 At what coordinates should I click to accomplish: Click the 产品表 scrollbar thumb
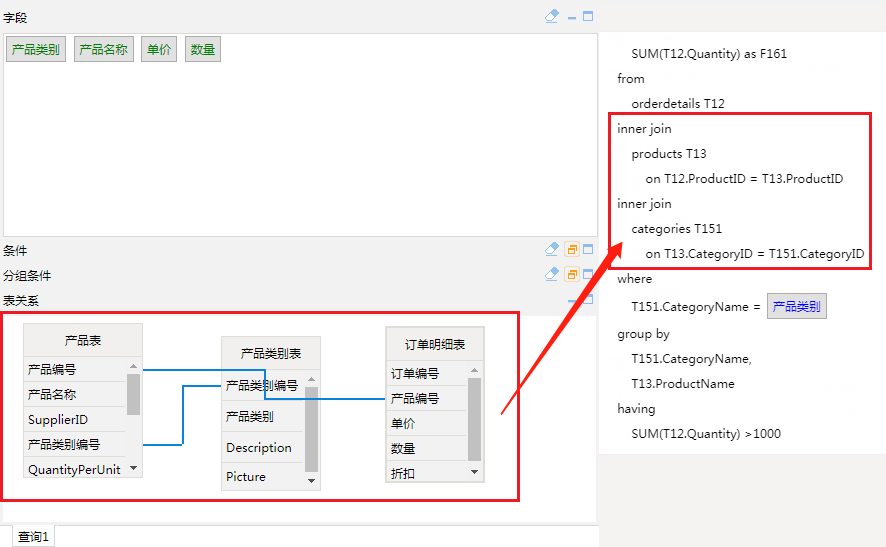coord(133,394)
